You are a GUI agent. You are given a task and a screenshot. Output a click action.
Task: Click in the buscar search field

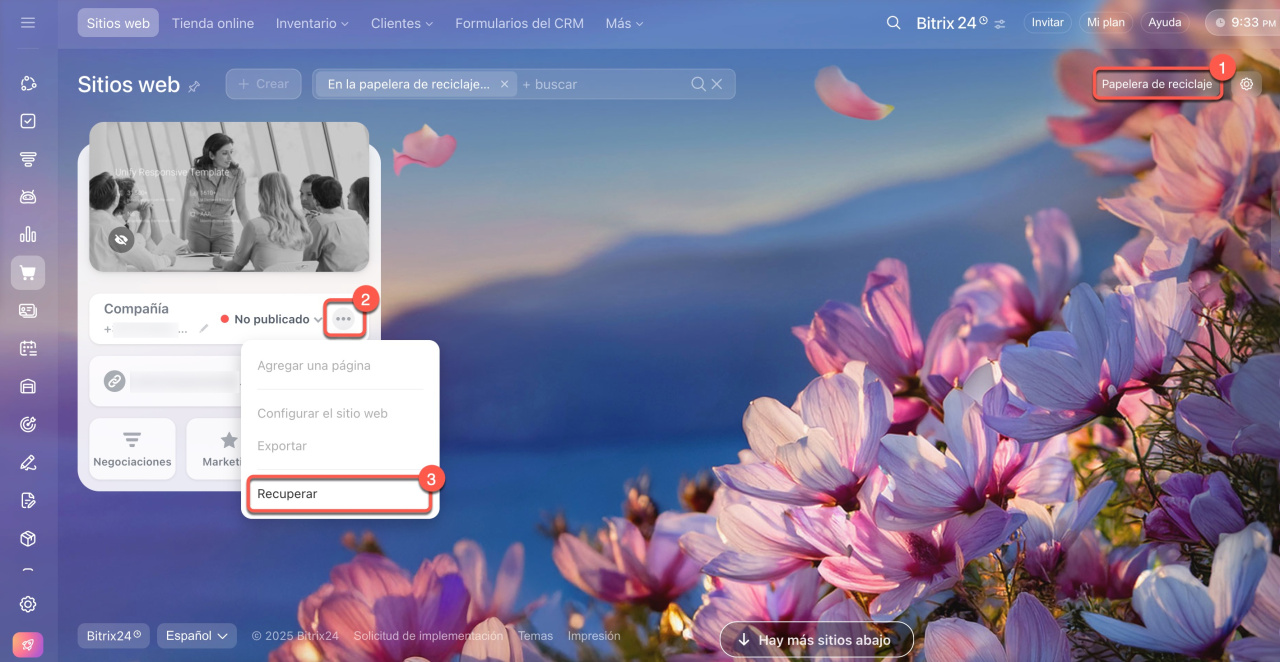click(x=600, y=85)
